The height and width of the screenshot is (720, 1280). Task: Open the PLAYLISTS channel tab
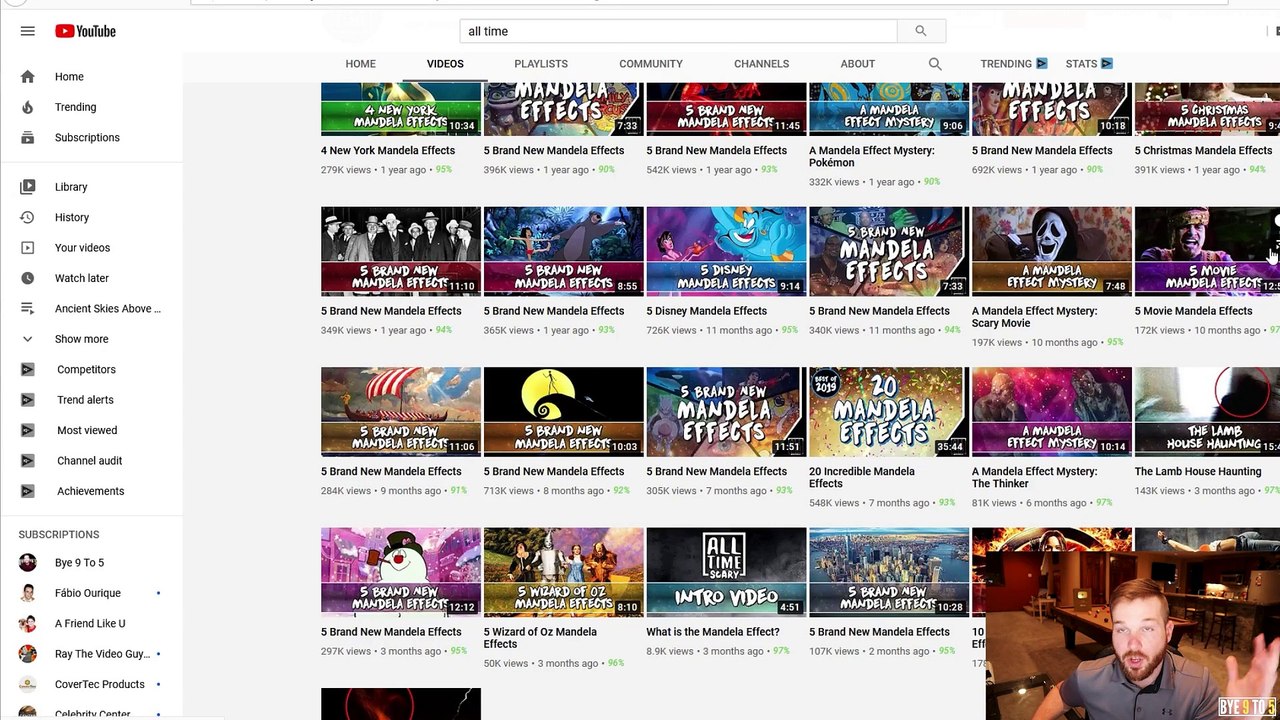tap(541, 63)
